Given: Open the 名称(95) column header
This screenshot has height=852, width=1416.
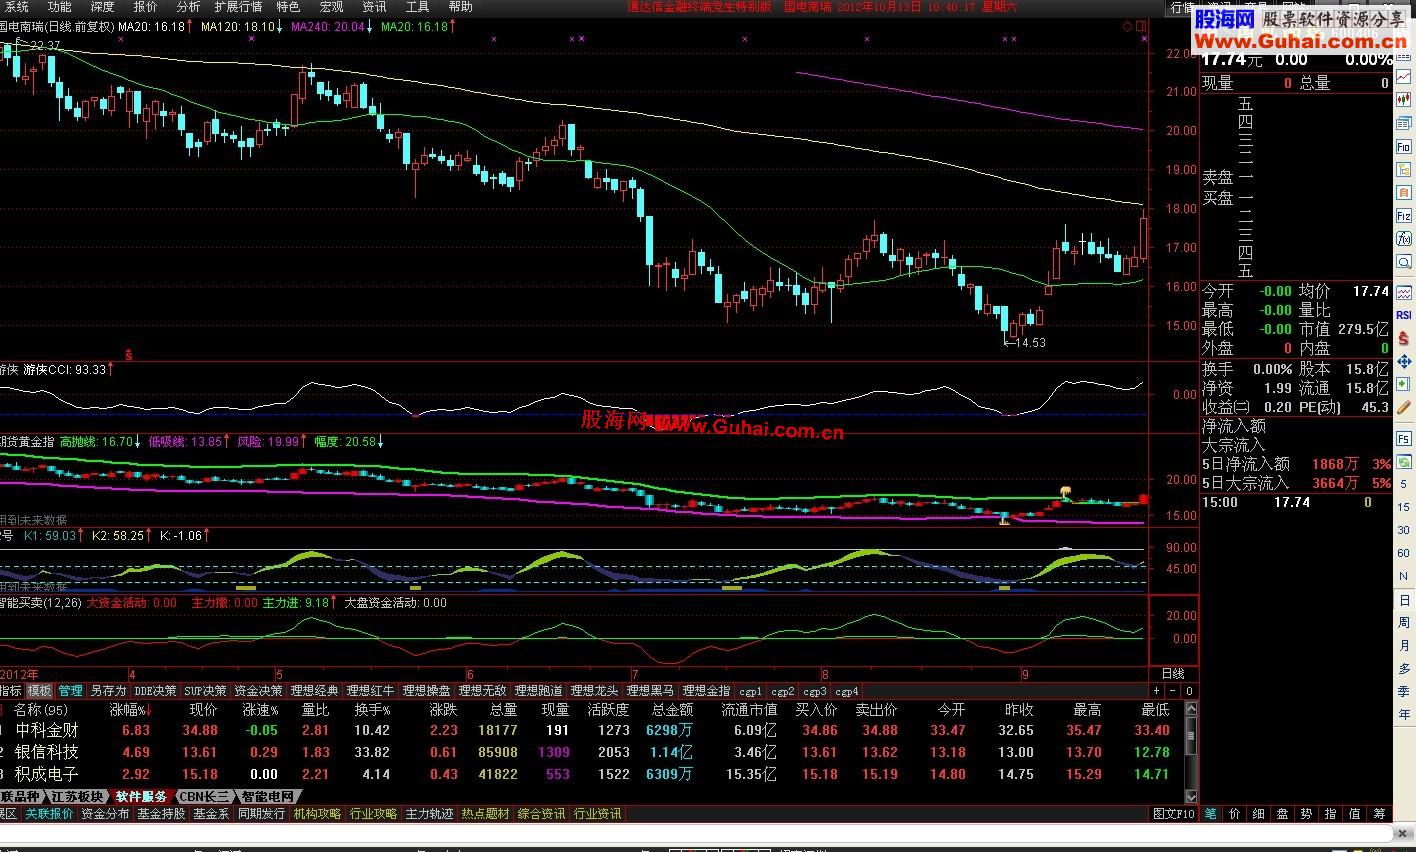Looking at the screenshot, I should click(x=40, y=709).
